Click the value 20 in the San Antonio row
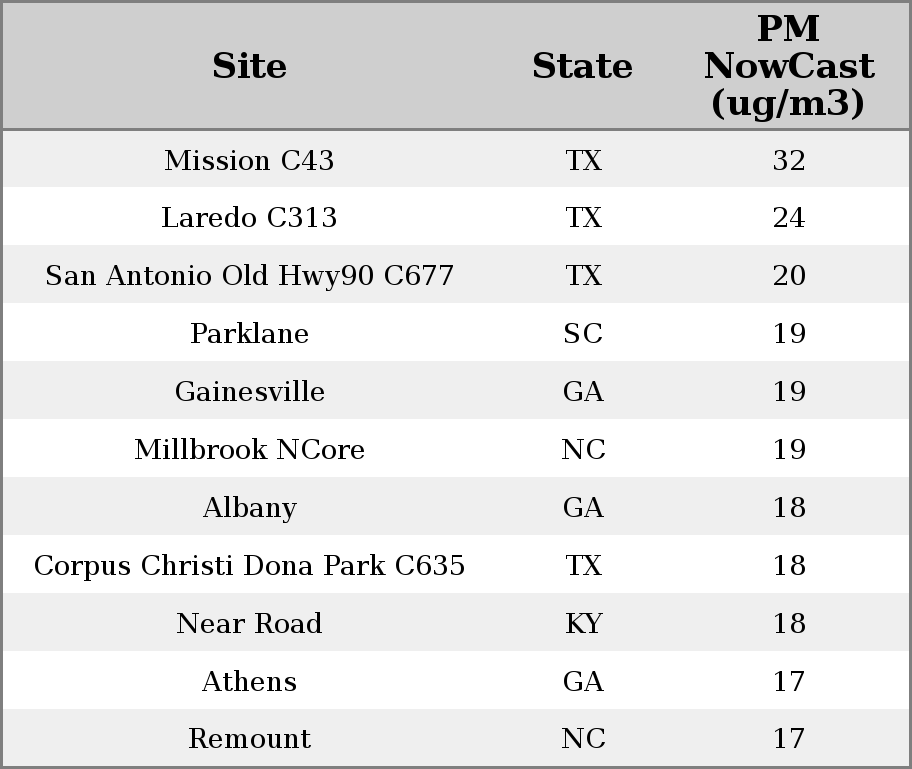Screen dimensions: 912x769 pyautogui.click(x=789, y=275)
